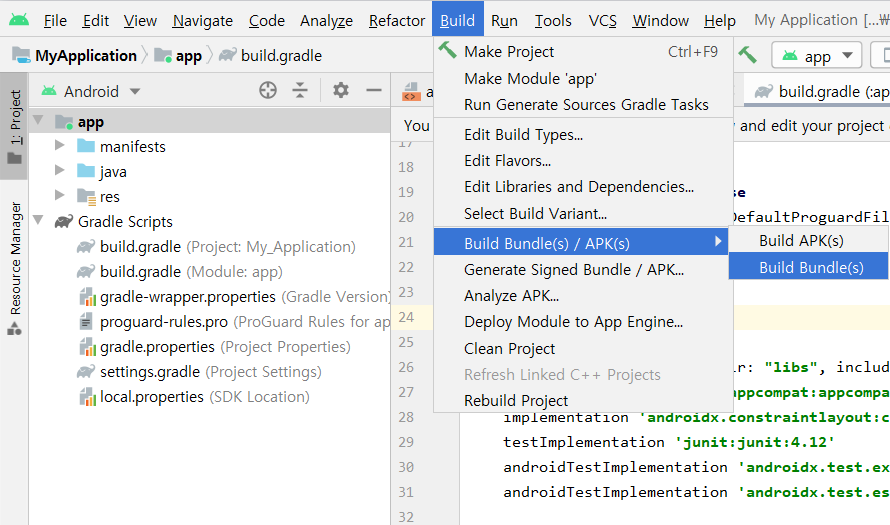Choose Run Generate Sources Gradle Tasks

[583, 104]
